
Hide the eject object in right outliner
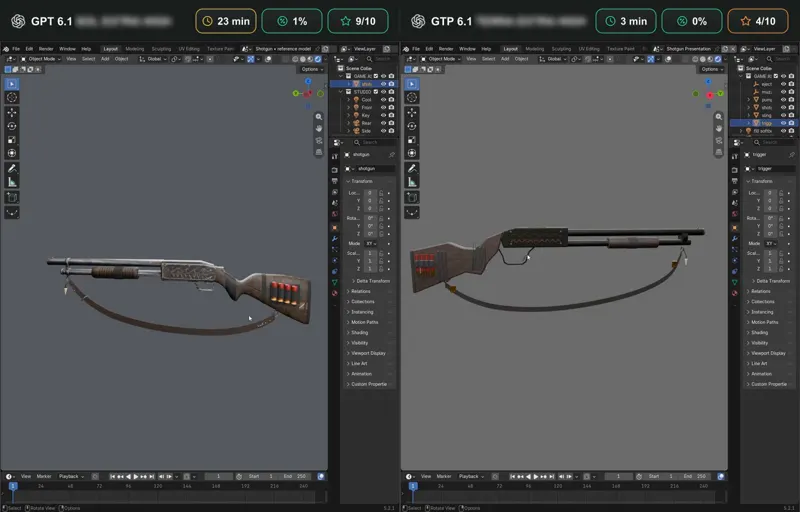pyautogui.click(x=784, y=84)
